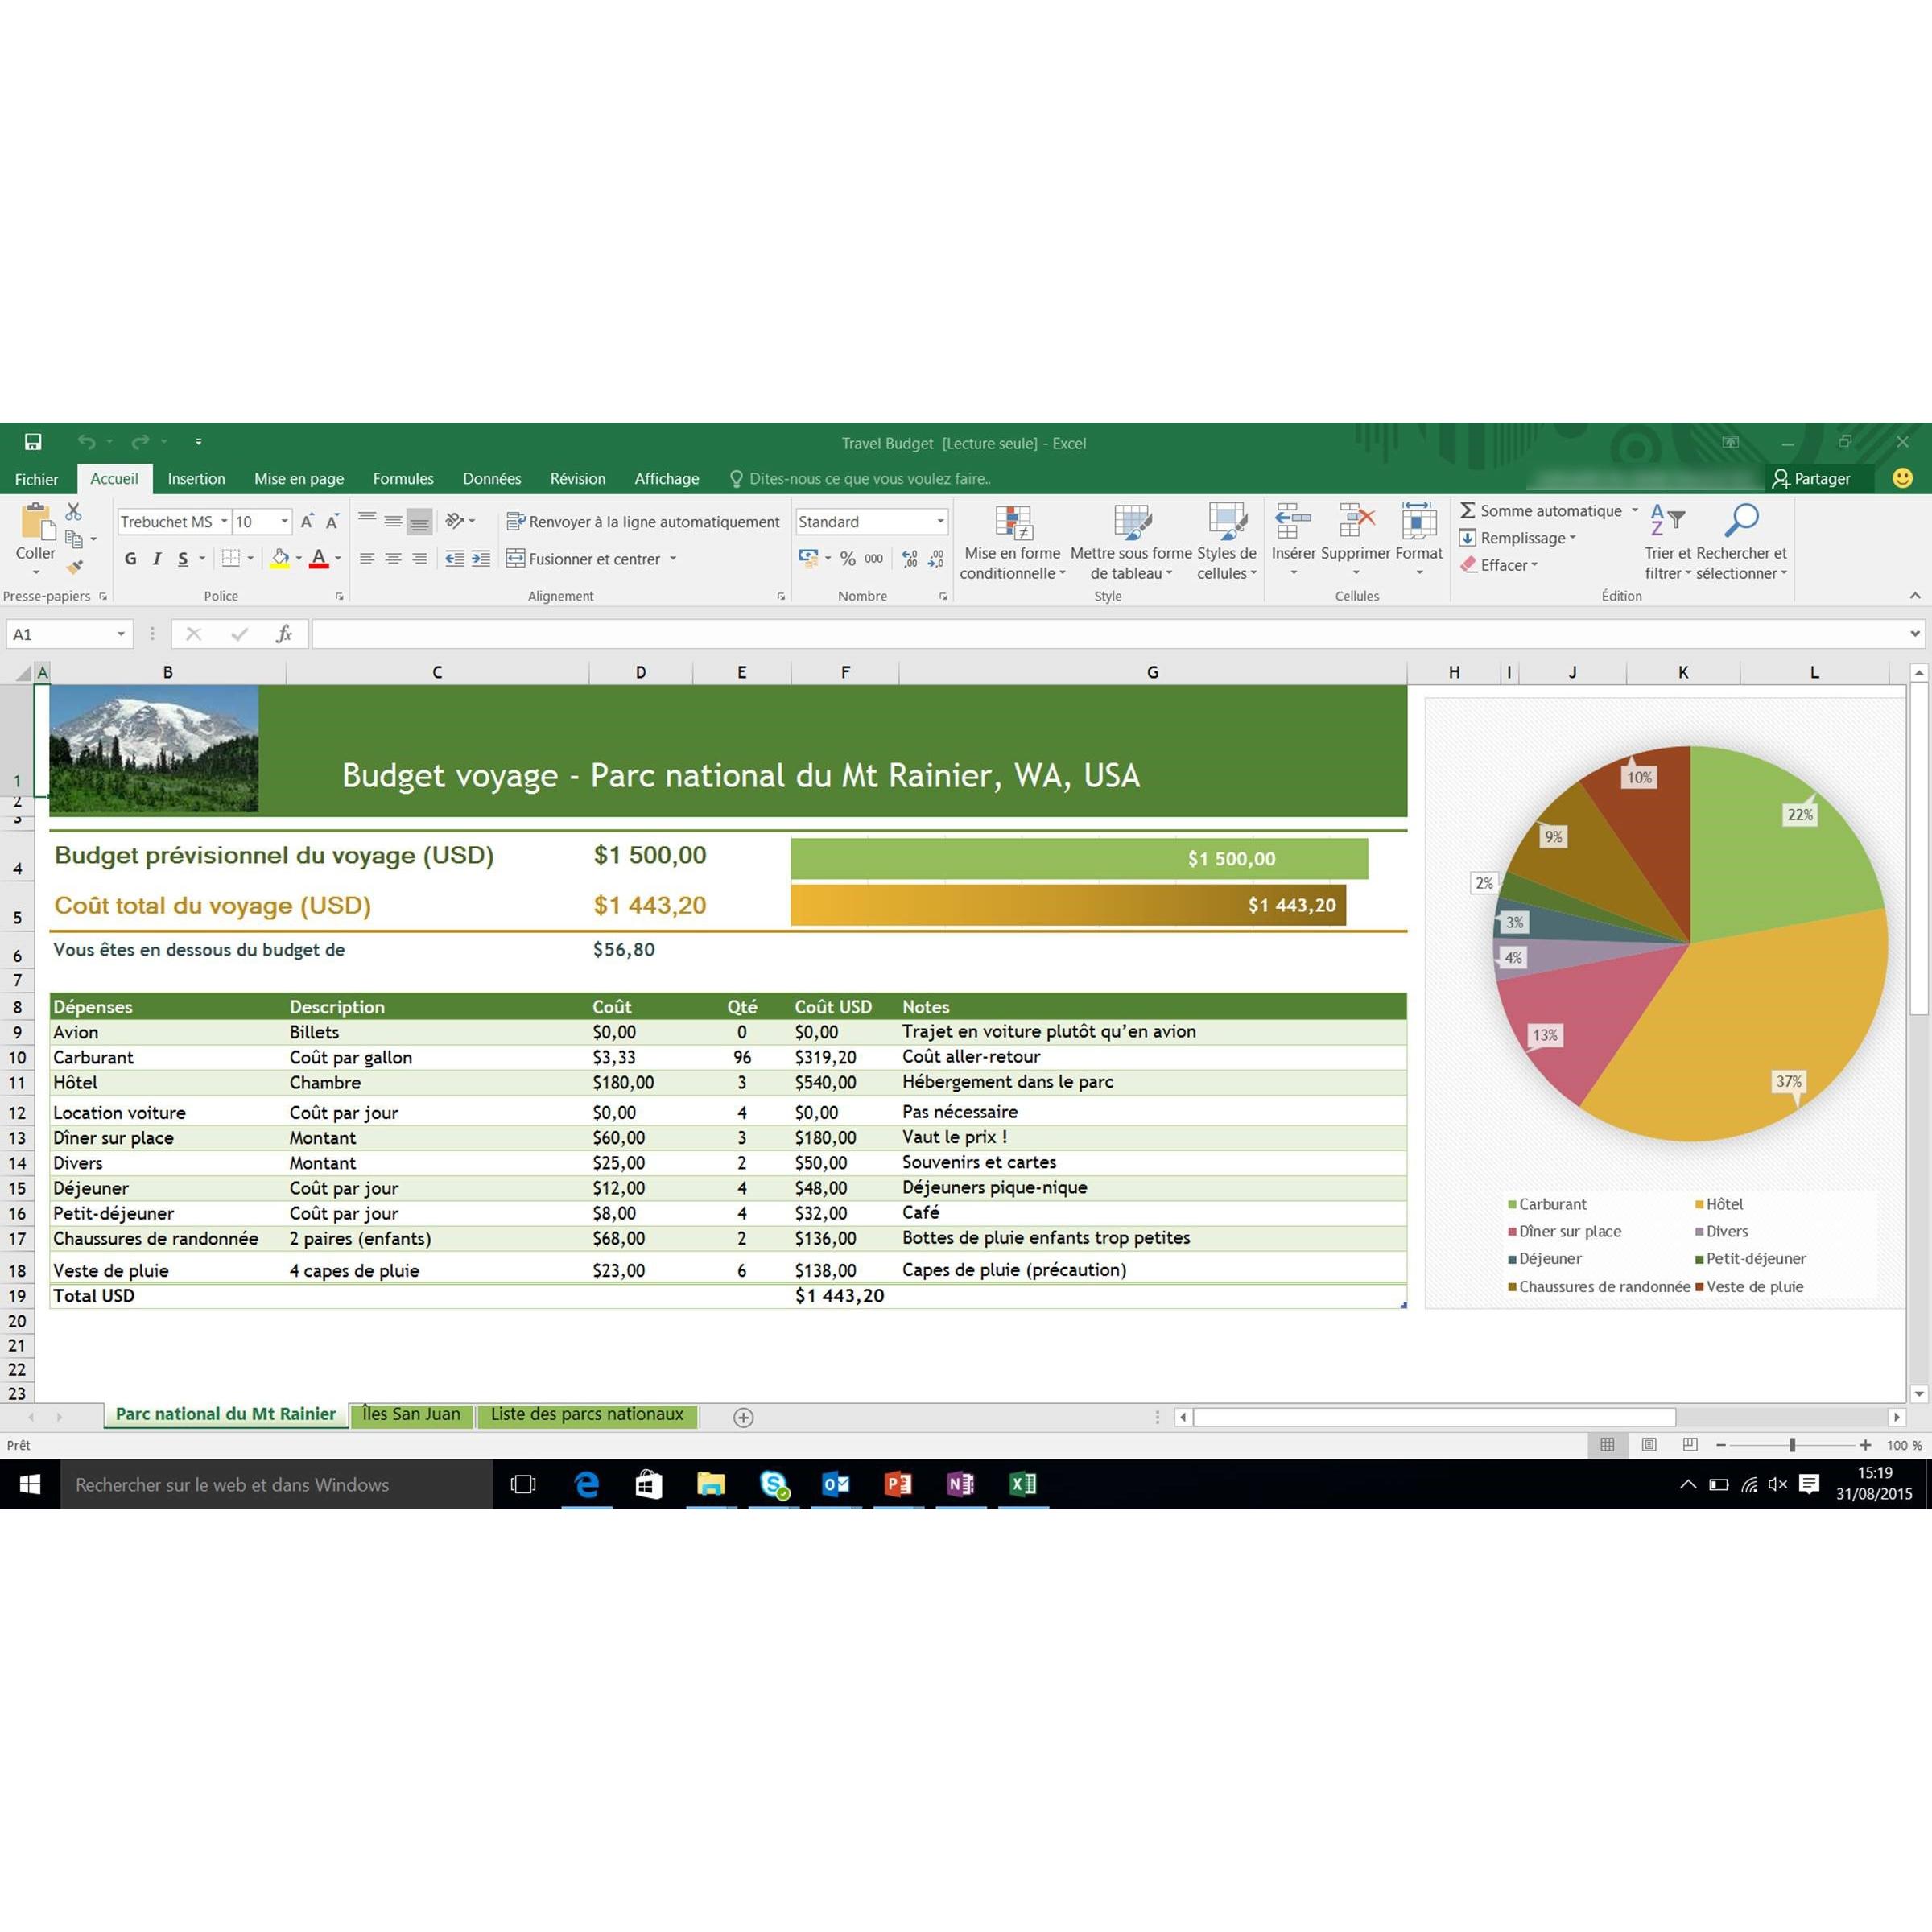Click the Cut scissors icon
Viewport: 1932px width, 1932px height.
[x=74, y=512]
